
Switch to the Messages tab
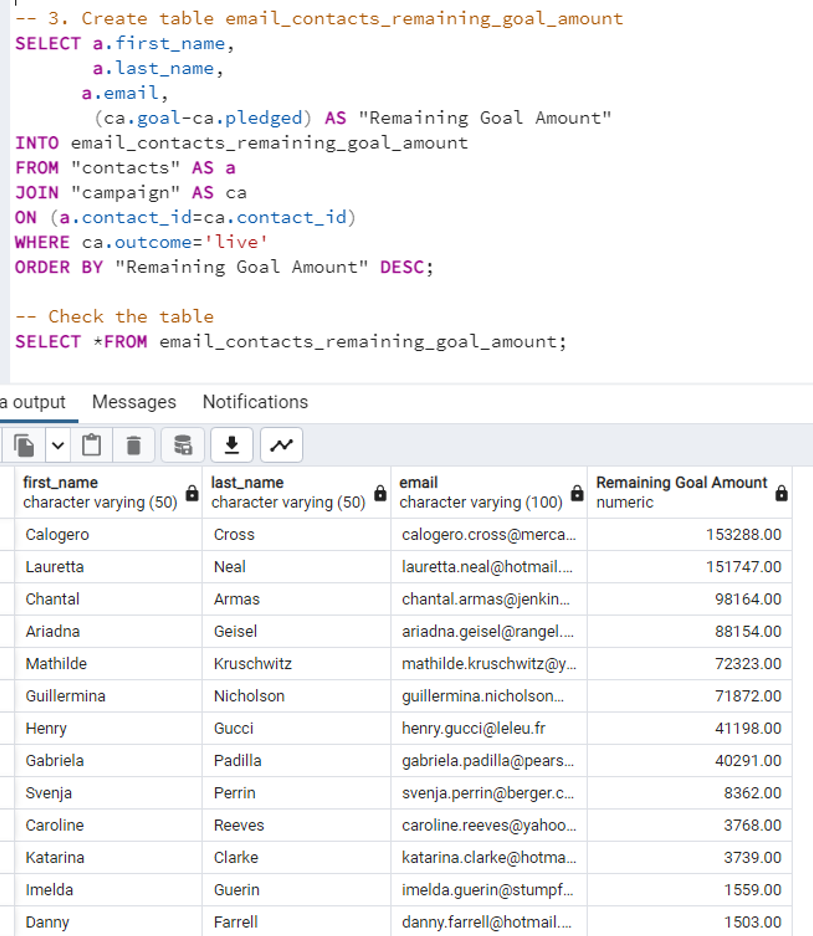pyautogui.click(x=134, y=402)
